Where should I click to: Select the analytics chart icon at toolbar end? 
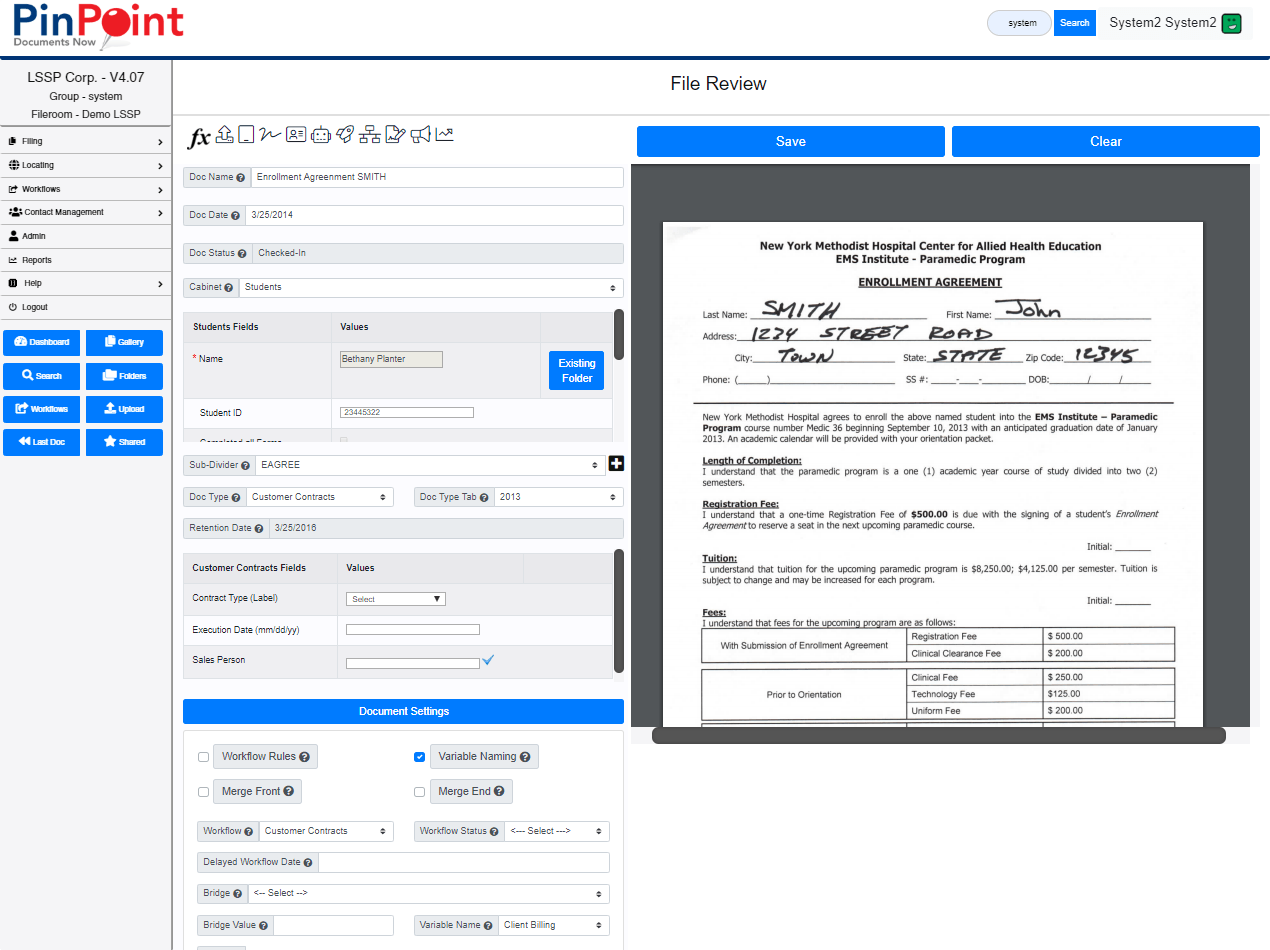coord(444,135)
